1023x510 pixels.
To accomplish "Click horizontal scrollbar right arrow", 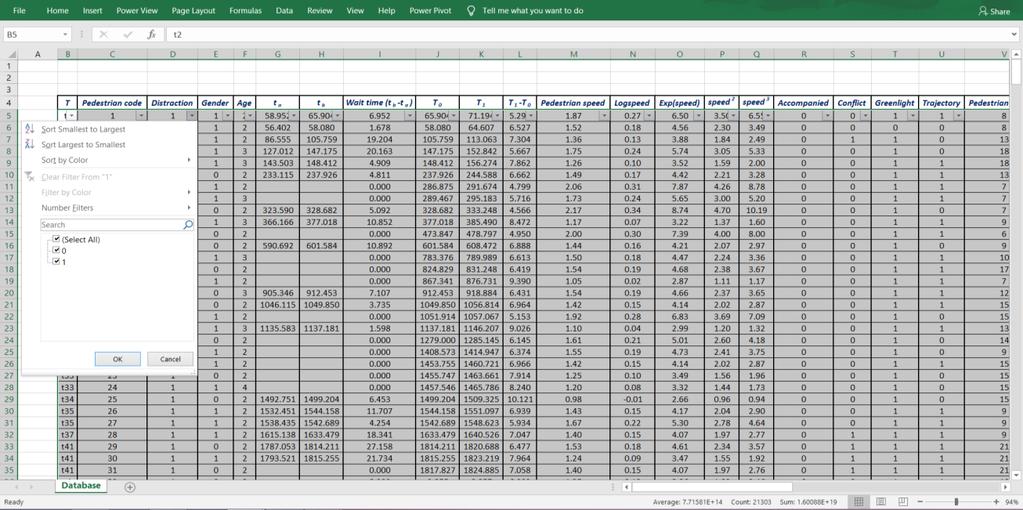I will [1005, 487].
